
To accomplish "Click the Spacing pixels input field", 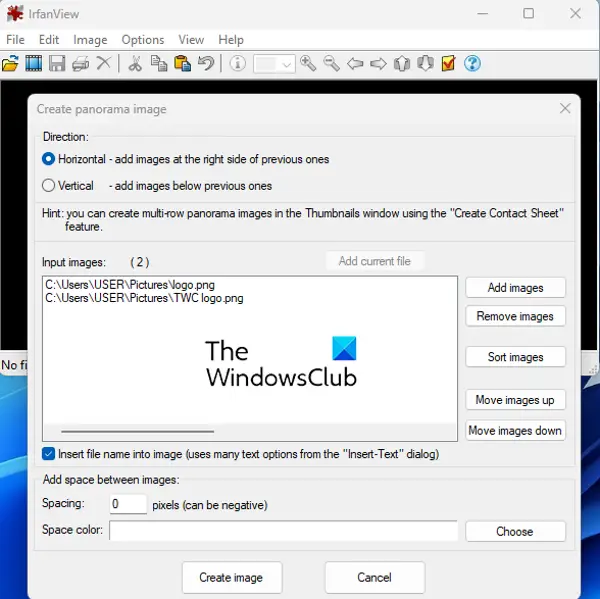I will coord(128,504).
